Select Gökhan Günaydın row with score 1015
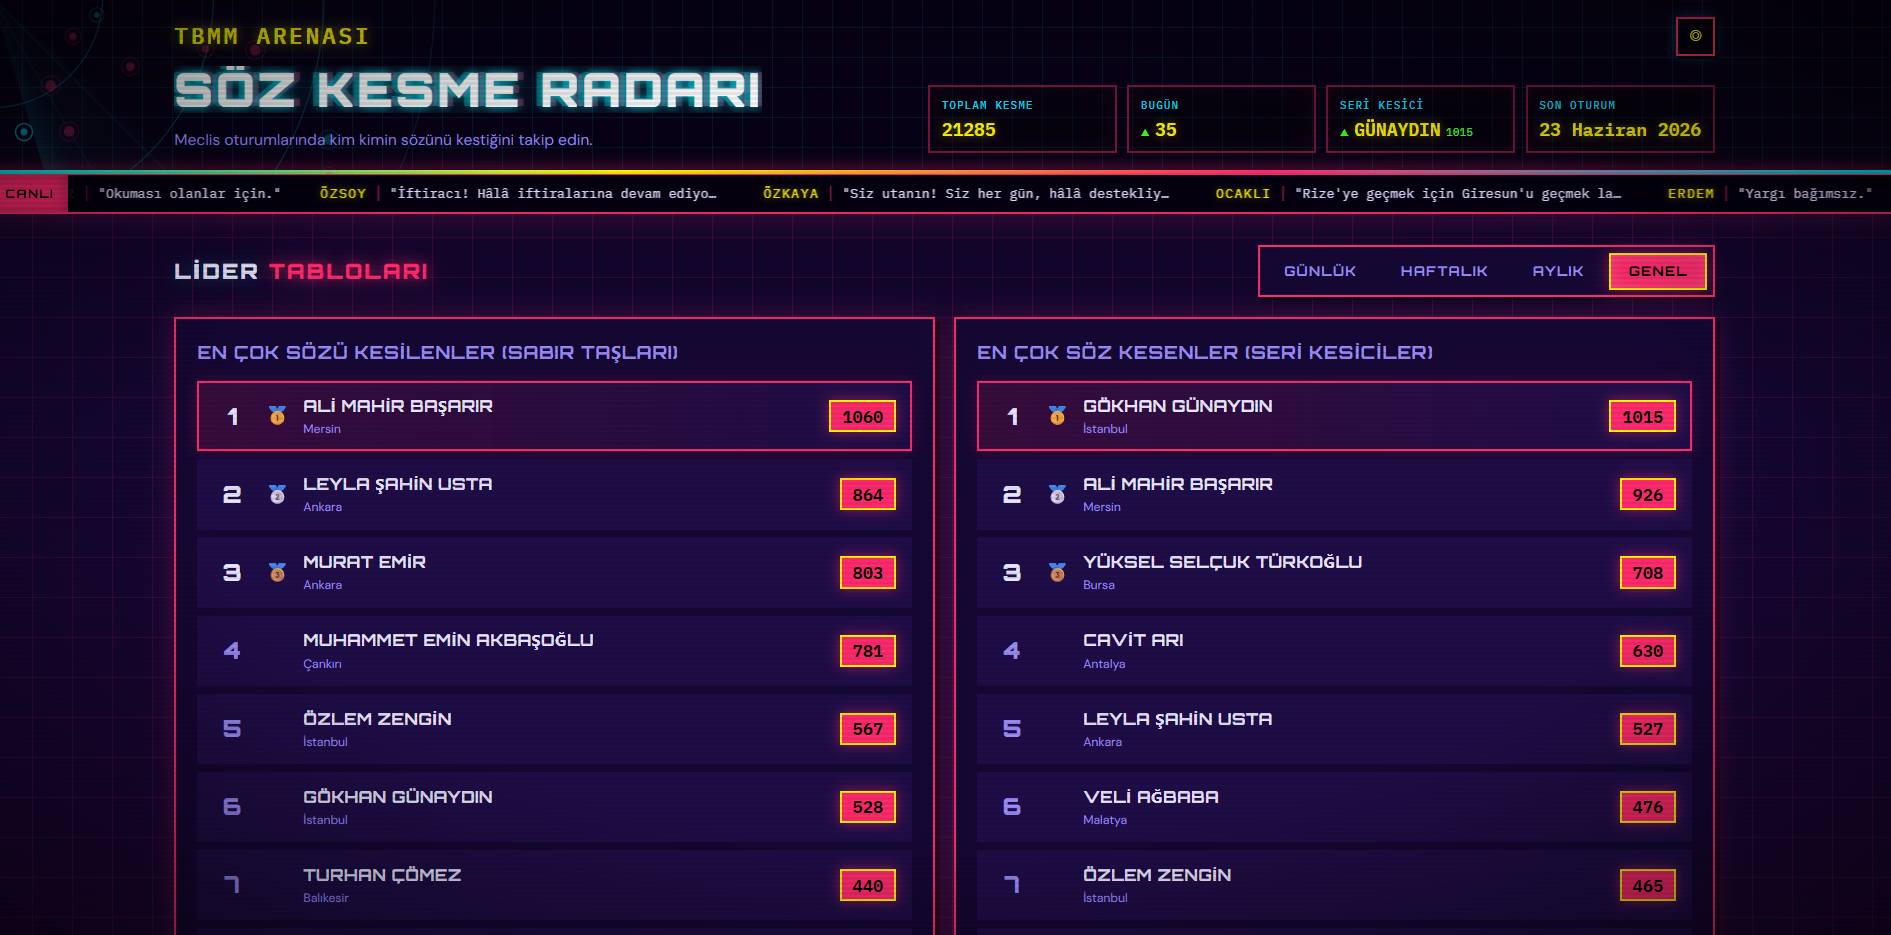Viewport: 1891px width, 935px height. (1334, 416)
